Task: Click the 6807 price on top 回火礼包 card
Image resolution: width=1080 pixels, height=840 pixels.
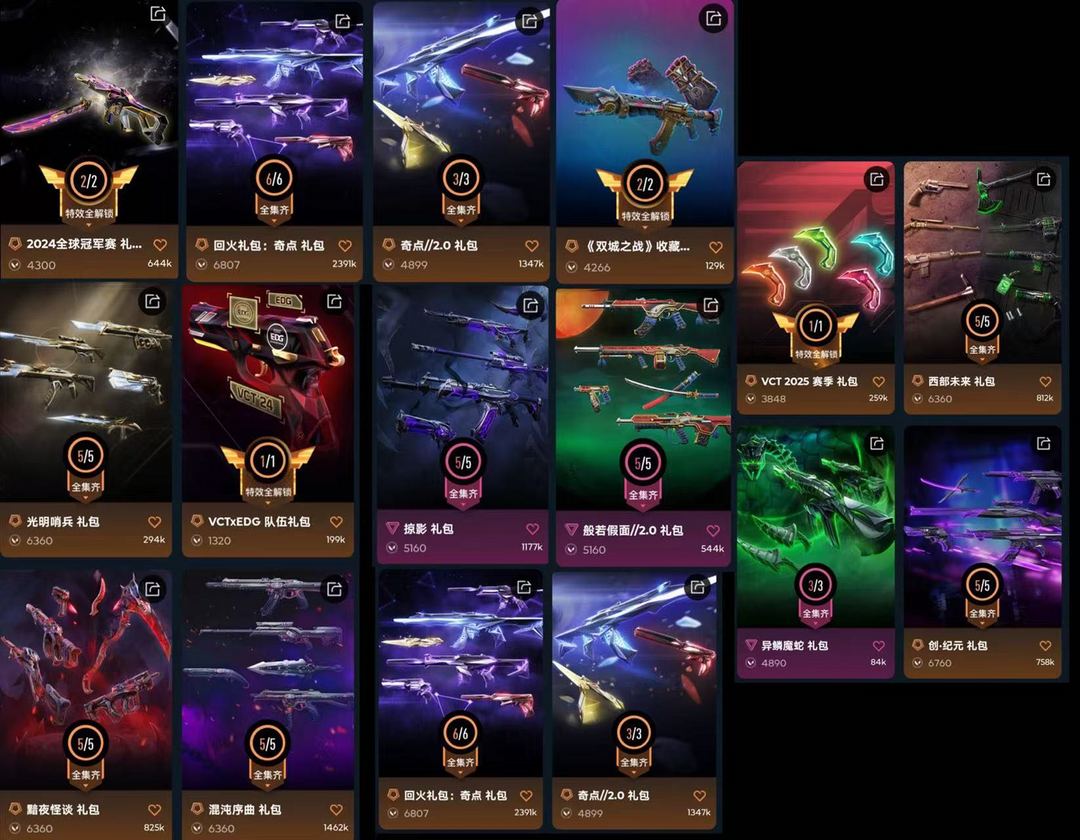Action: pyautogui.click(x=226, y=264)
